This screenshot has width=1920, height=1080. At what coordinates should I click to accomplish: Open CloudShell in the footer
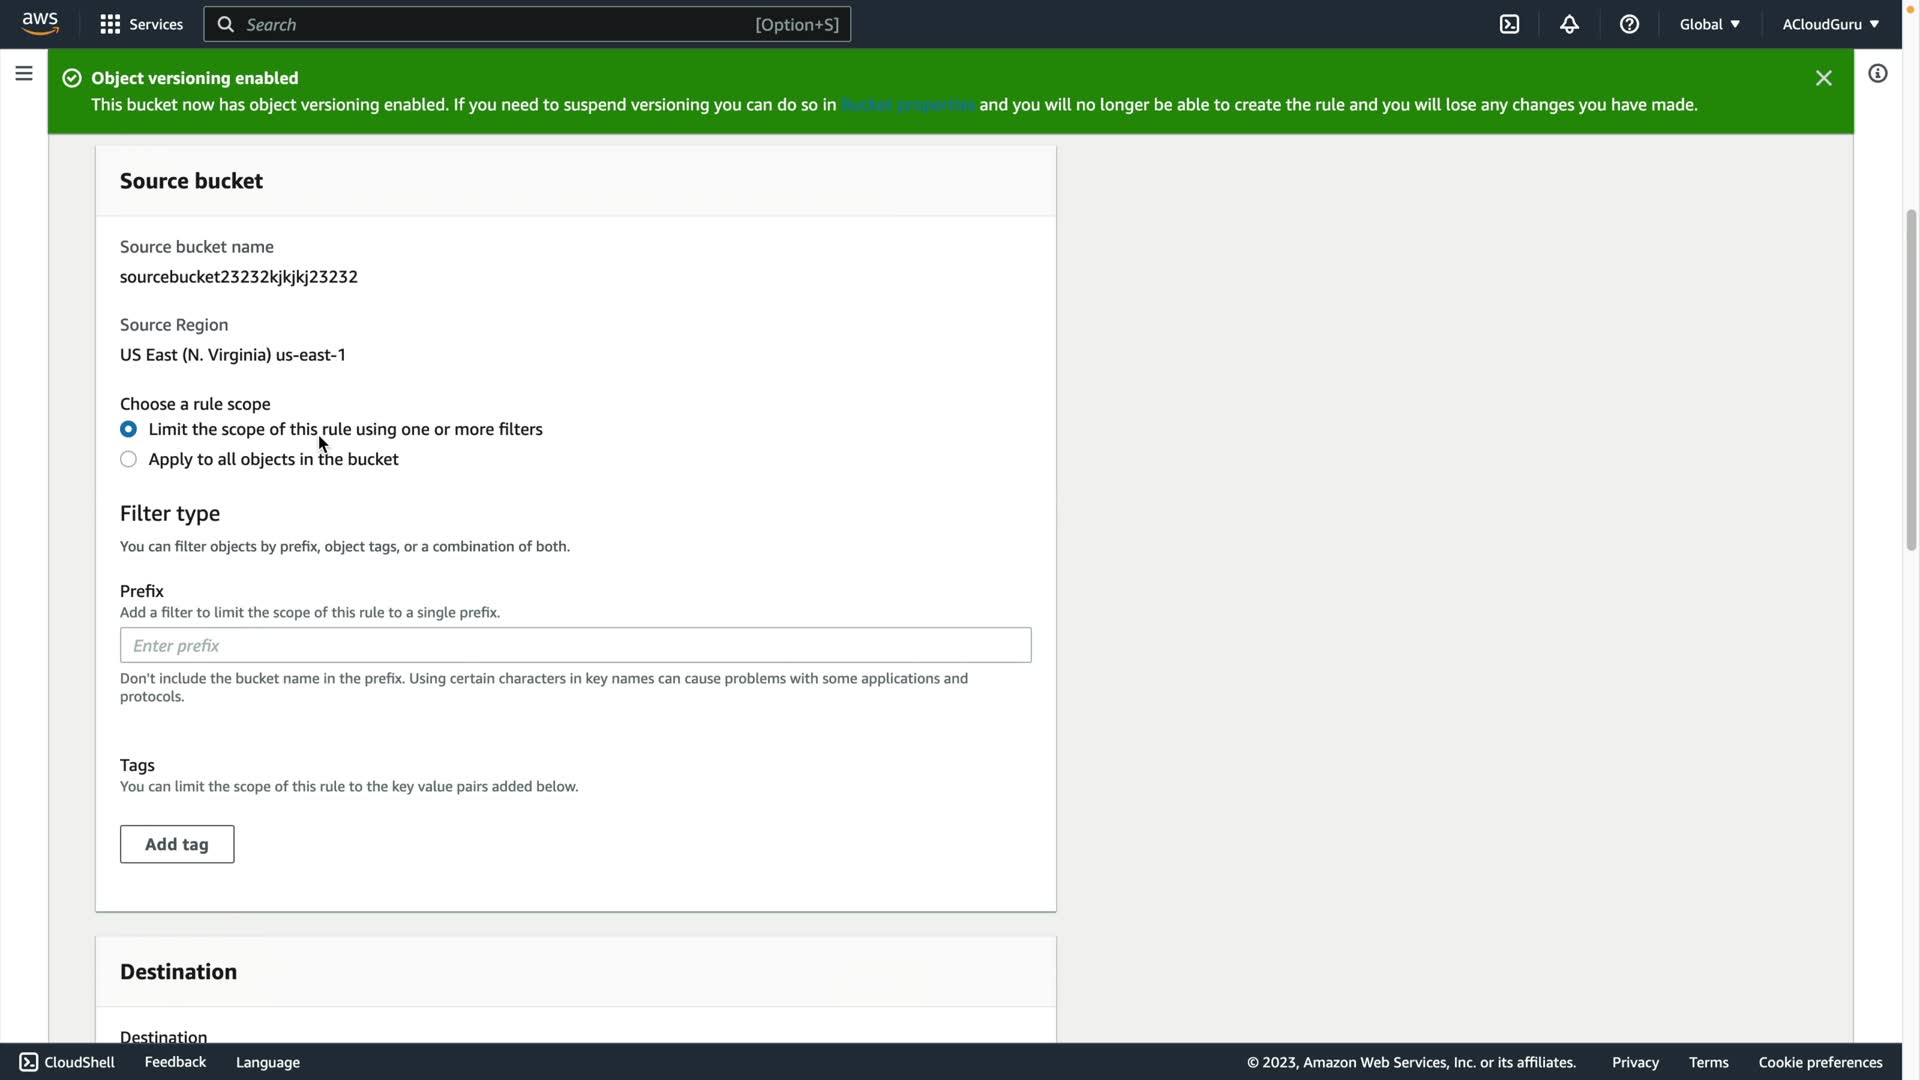pos(67,1062)
